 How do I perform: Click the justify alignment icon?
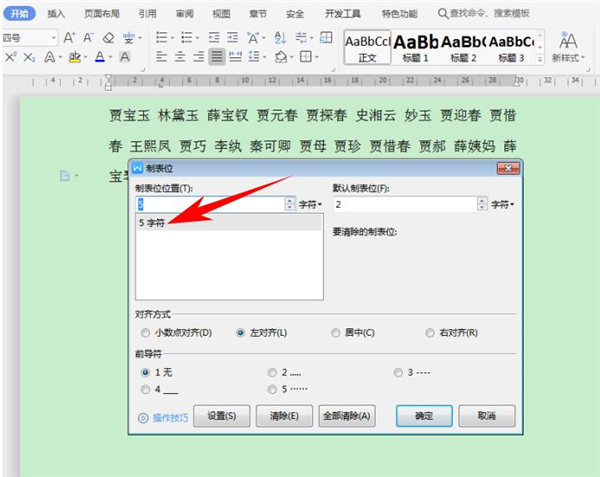click(x=217, y=57)
